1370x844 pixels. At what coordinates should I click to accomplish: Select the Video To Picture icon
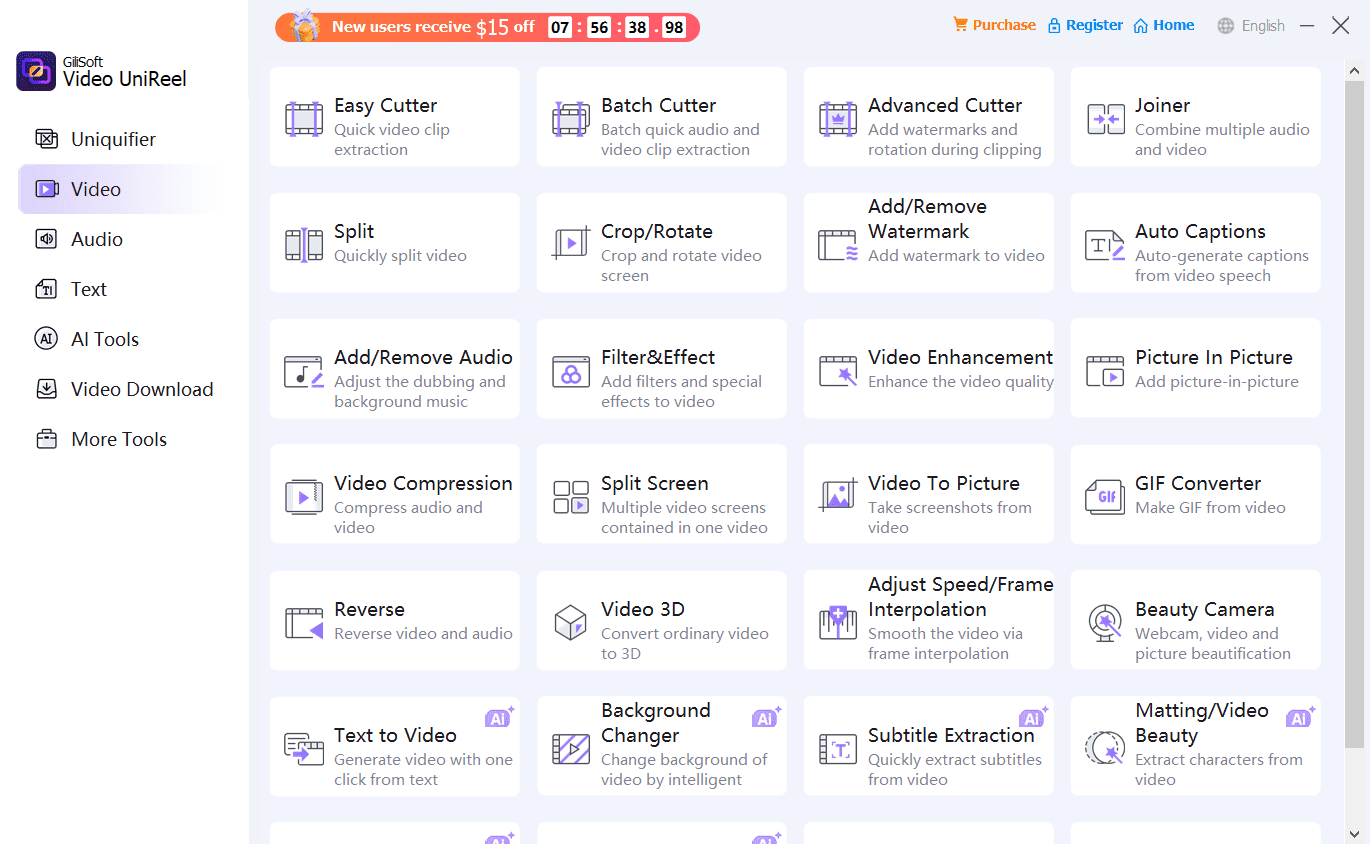838,495
